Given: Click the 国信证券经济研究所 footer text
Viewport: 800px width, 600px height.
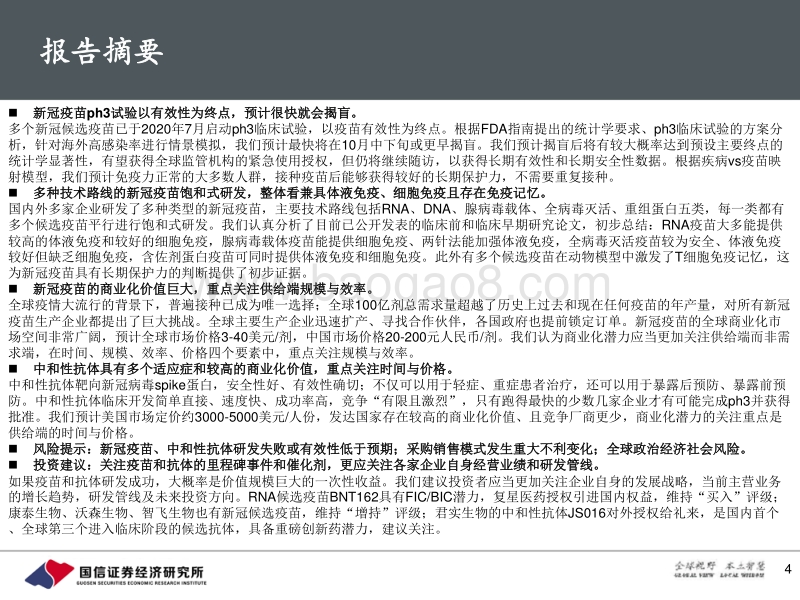Looking at the screenshot, I should pyautogui.click(x=141, y=571).
